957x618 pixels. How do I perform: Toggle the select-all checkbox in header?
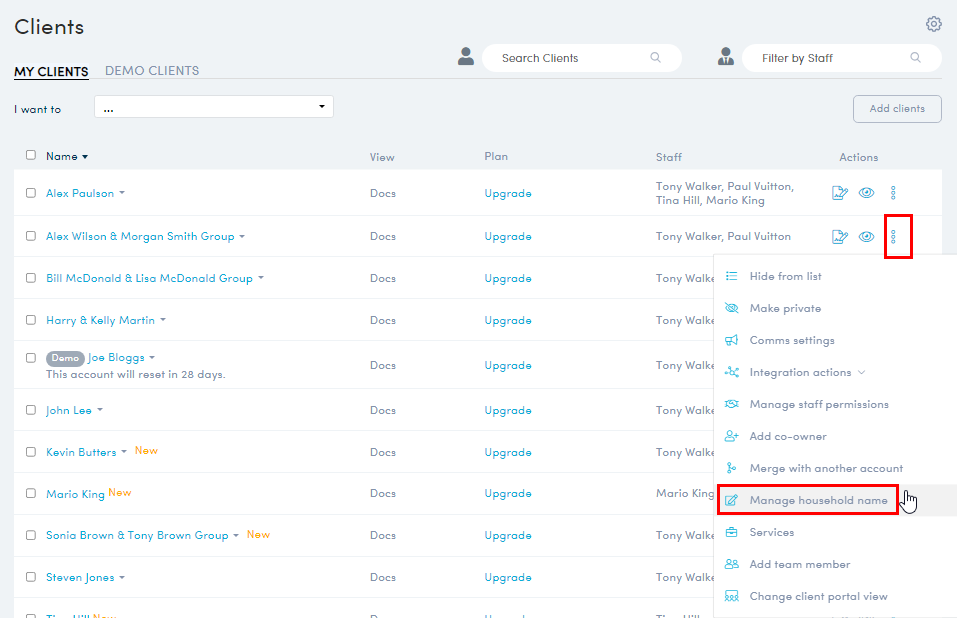tap(31, 155)
